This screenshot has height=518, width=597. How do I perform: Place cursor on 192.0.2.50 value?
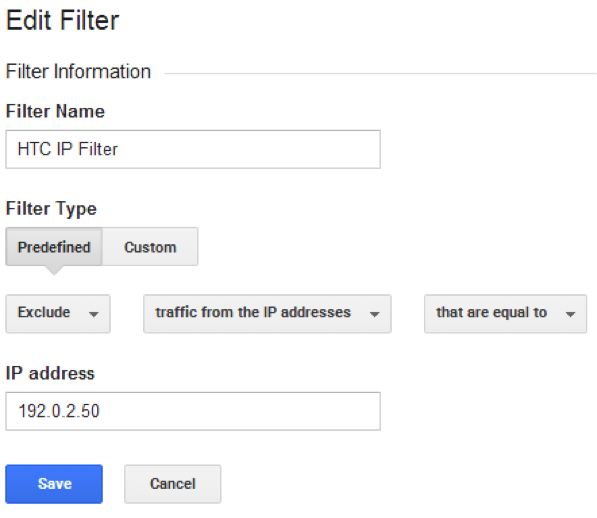[x=59, y=411]
